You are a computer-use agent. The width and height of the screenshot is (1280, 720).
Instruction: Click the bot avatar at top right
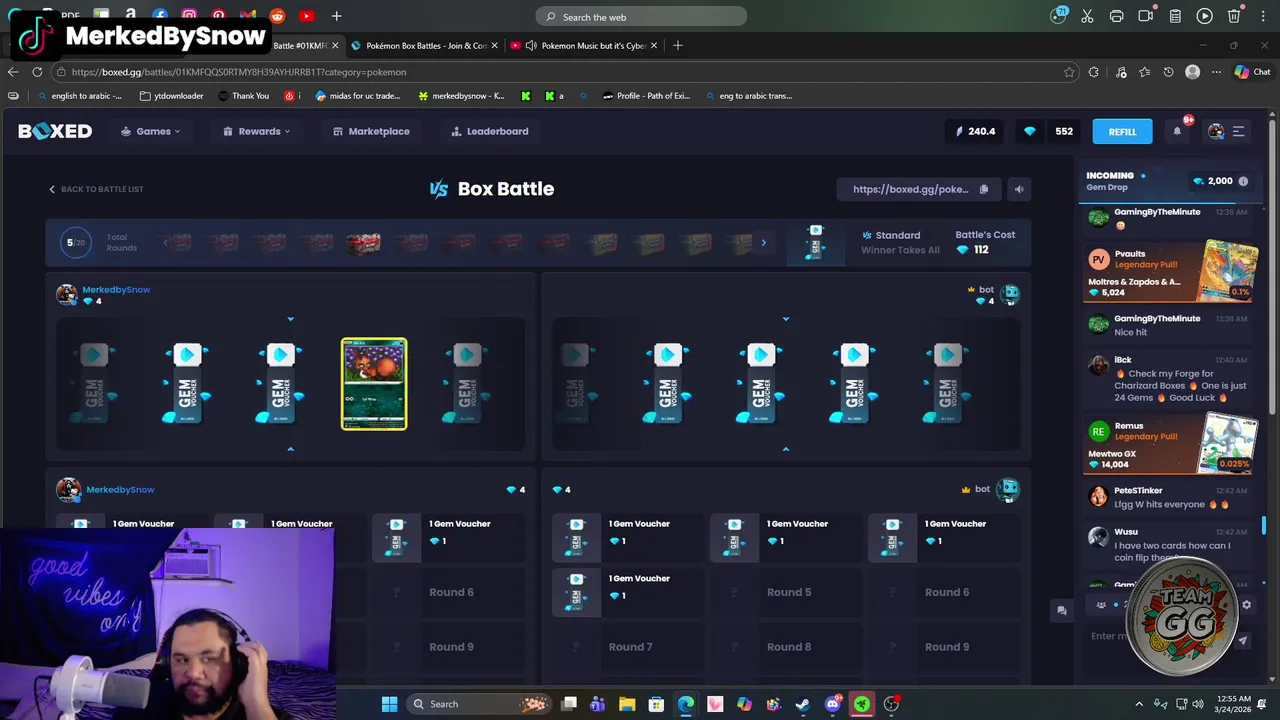click(1010, 294)
